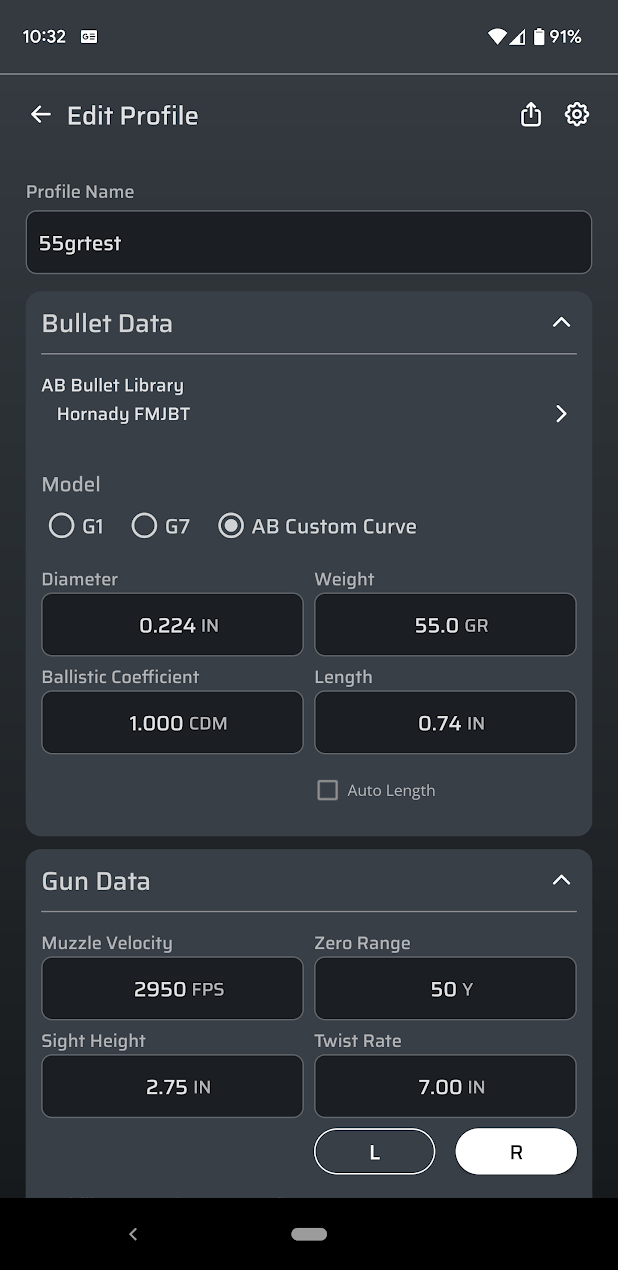This screenshot has height=1270, width=618.
Task: Tap the Android back navigation button
Action: [133, 1234]
